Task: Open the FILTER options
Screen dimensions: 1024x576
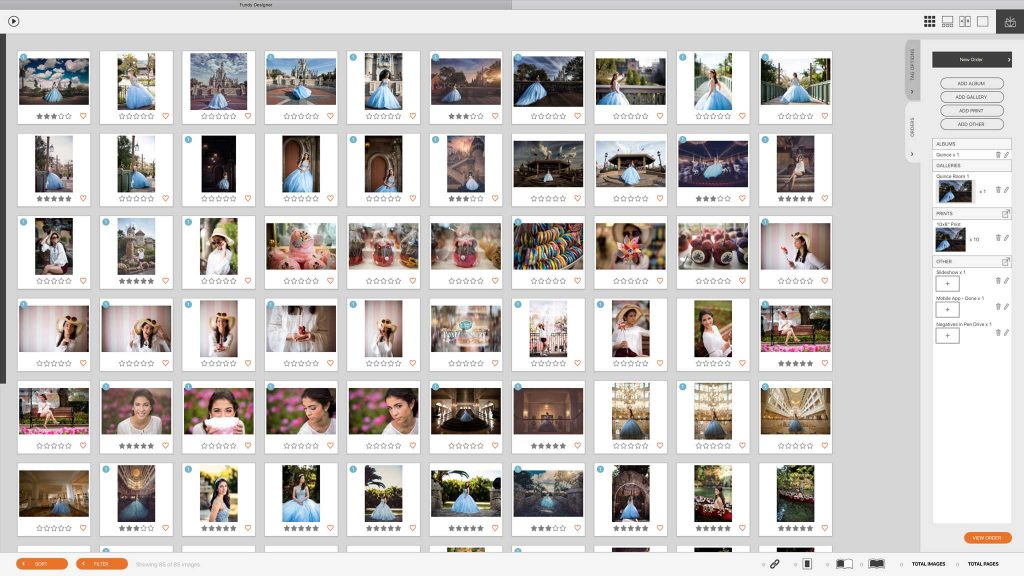Action: click(x=102, y=564)
